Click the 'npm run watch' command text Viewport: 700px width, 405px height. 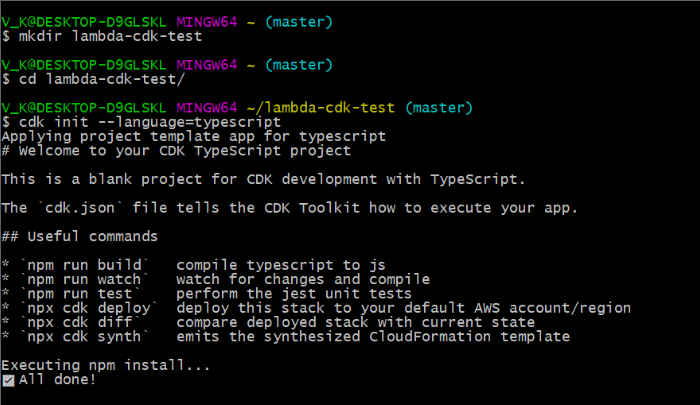pyautogui.click(x=84, y=279)
